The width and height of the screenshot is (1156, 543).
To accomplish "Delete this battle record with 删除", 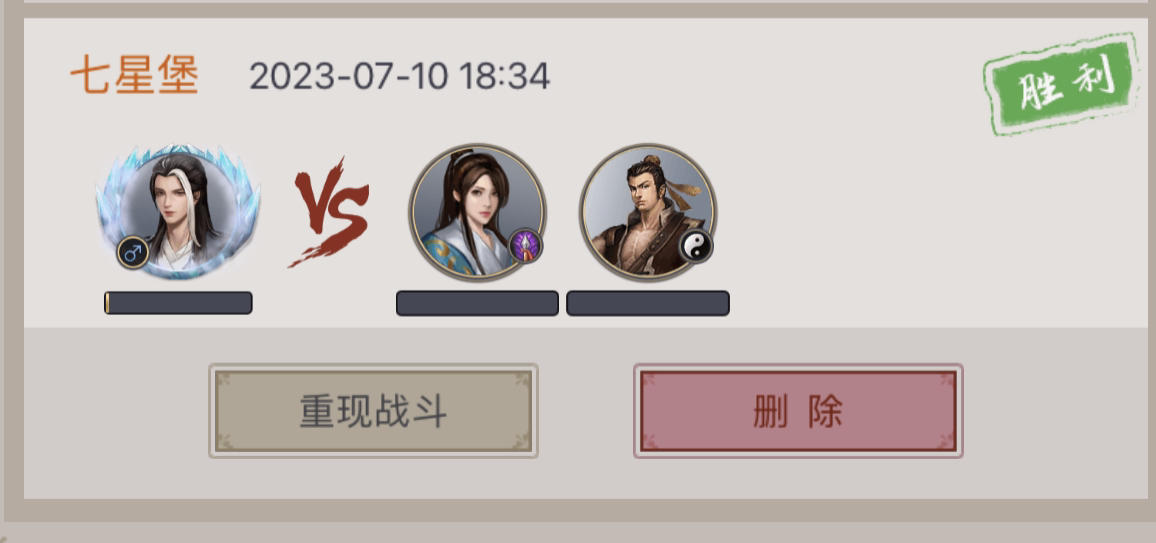I will (x=798, y=410).
